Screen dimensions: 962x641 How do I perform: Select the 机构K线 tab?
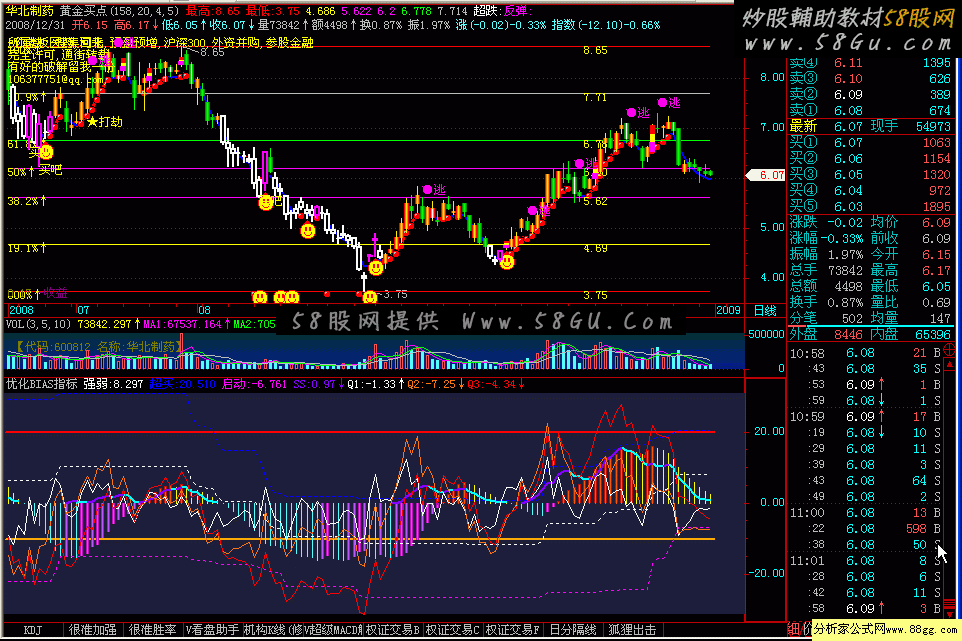point(272,630)
